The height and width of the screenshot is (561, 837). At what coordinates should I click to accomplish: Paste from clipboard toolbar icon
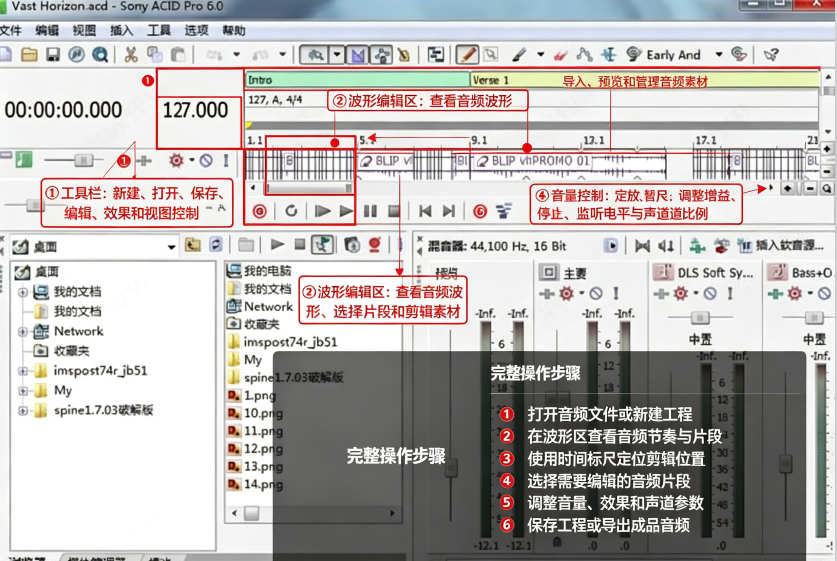point(178,54)
